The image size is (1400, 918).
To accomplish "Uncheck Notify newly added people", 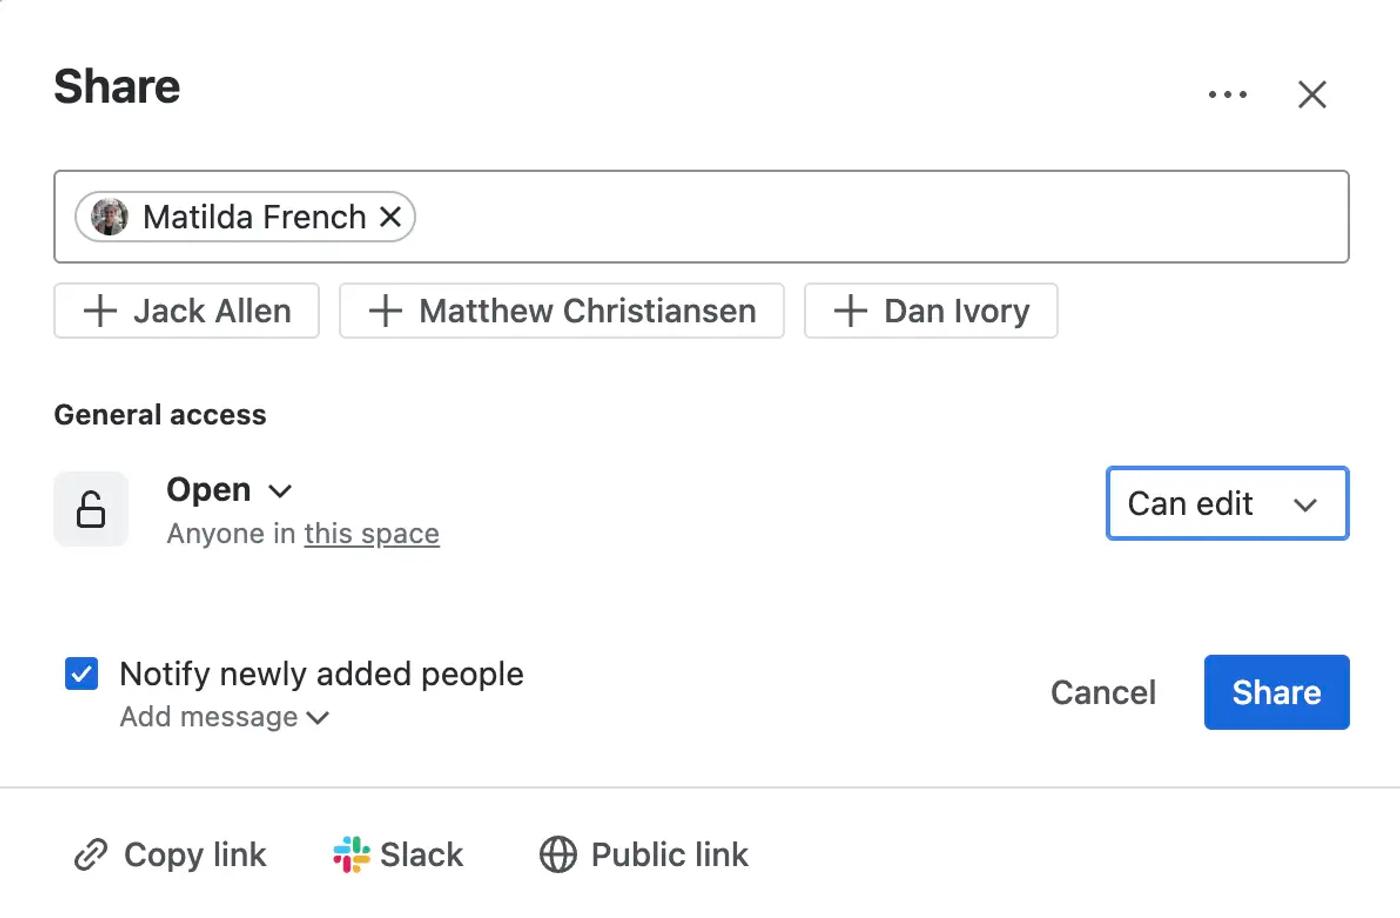I will (82, 674).
